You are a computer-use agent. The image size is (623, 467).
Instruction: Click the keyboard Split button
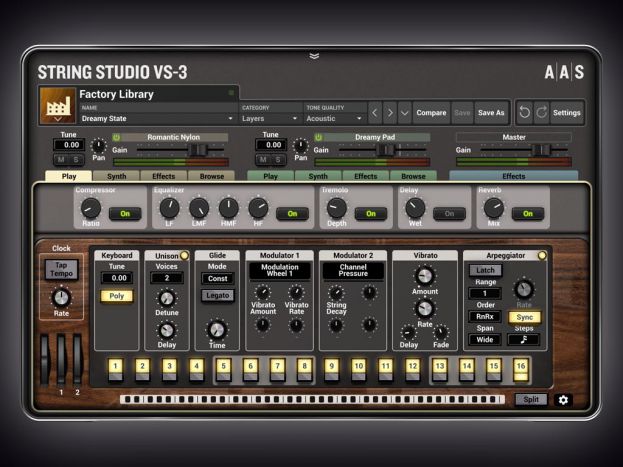click(x=531, y=399)
